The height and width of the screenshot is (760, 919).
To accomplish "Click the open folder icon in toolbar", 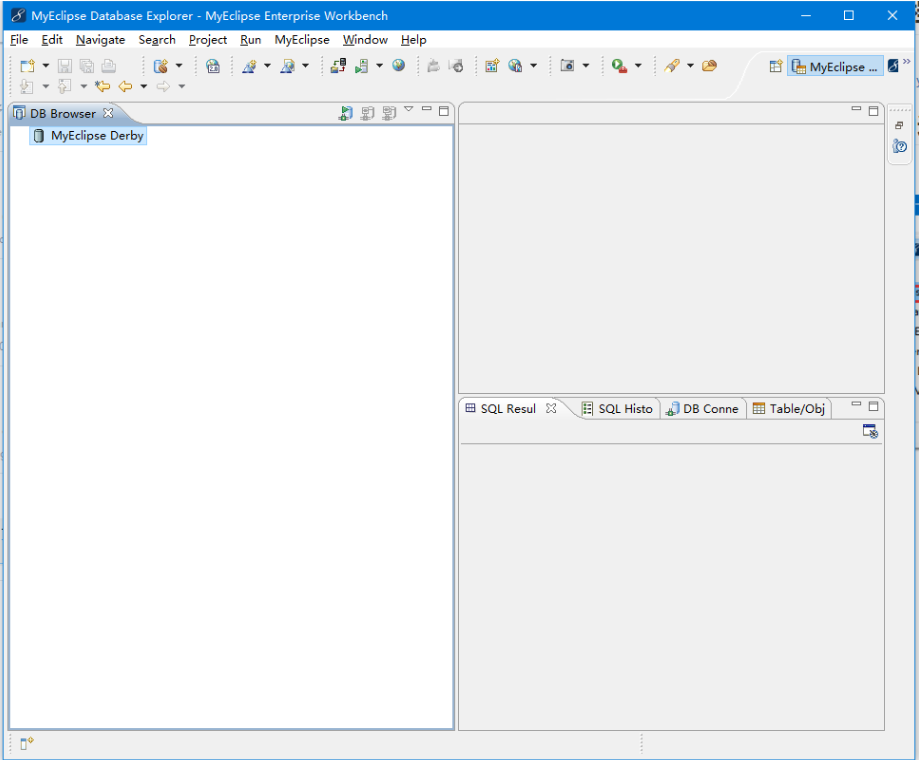I will pyautogui.click(x=709, y=66).
